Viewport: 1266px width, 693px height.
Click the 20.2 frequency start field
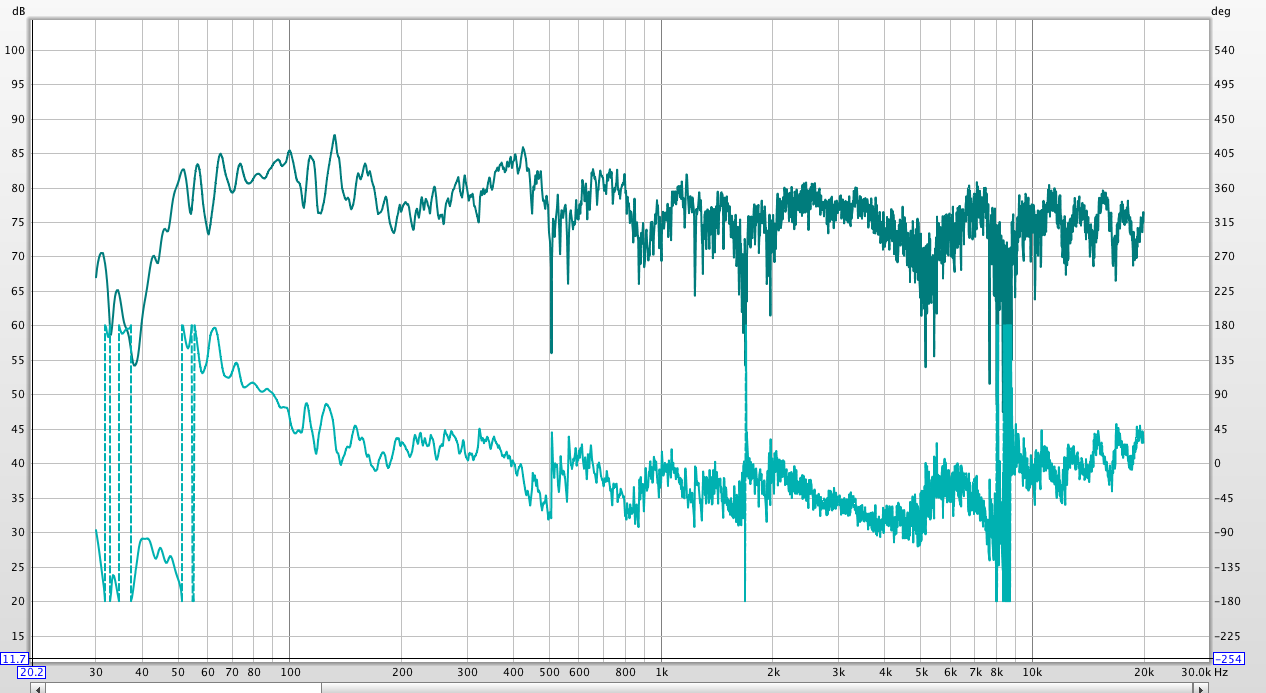[31, 672]
